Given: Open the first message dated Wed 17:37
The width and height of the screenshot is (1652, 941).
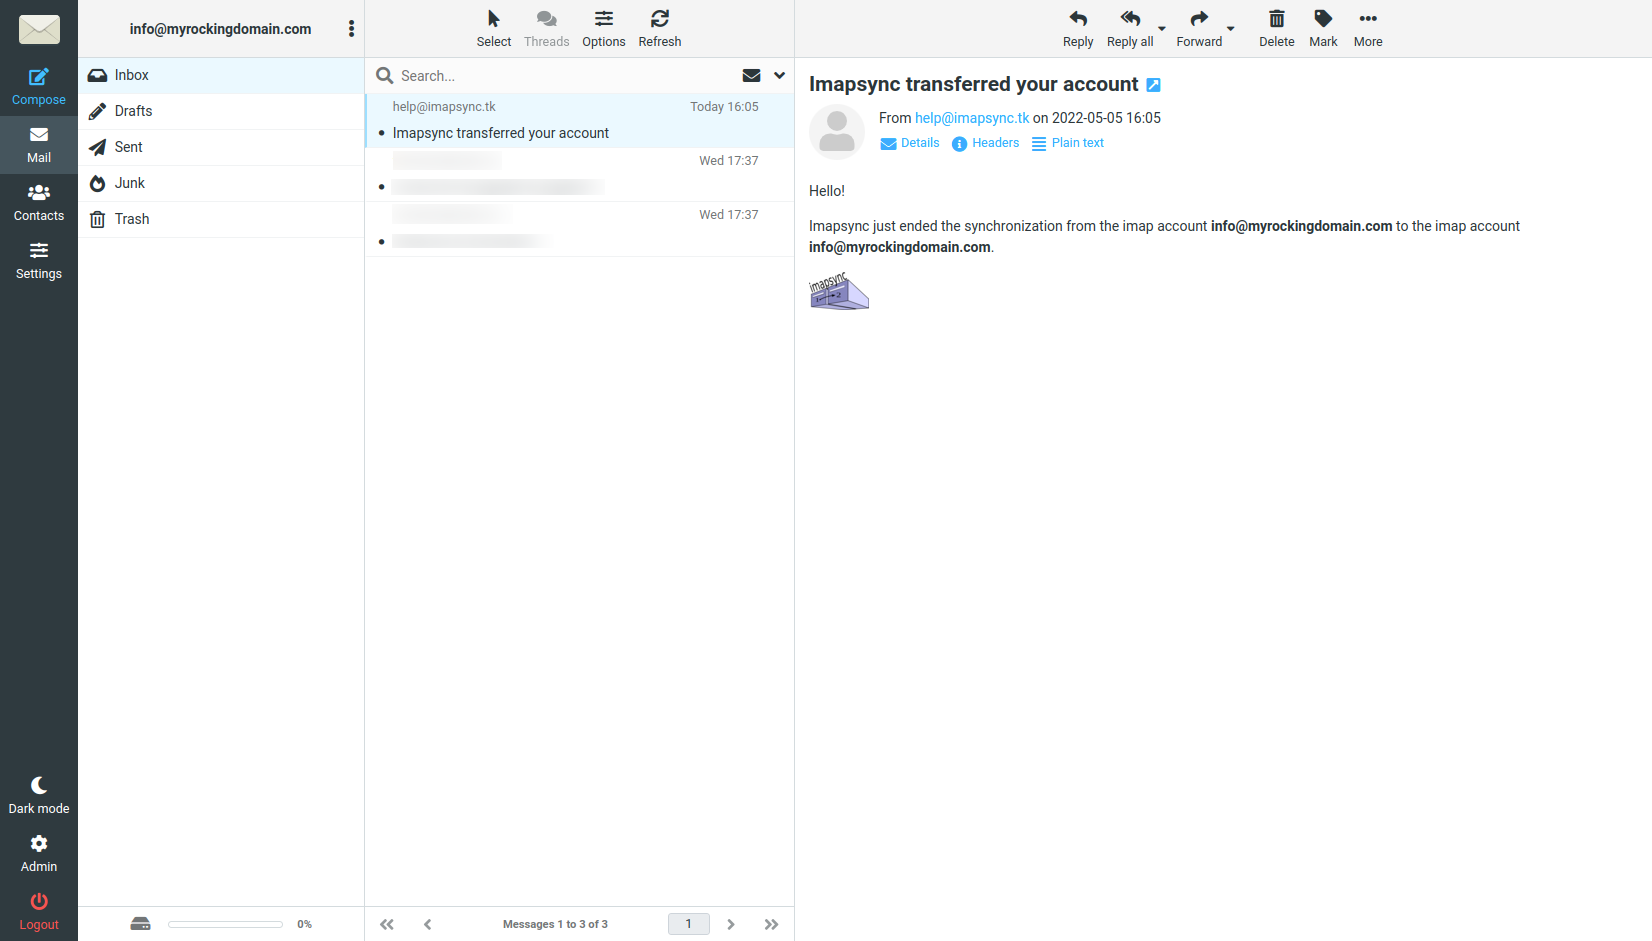Looking at the screenshot, I should click(x=580, y=175).
